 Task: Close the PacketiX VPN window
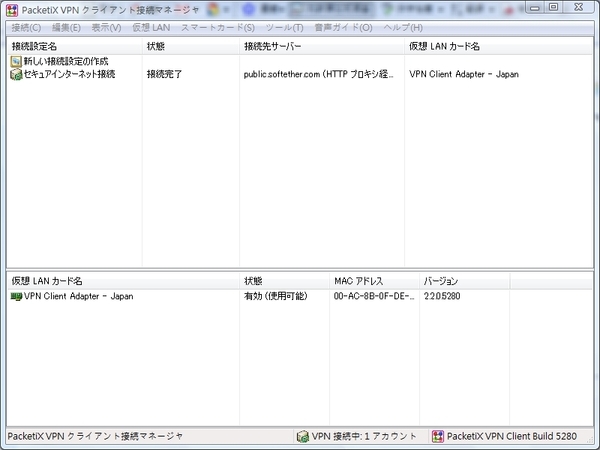[579, 7]
